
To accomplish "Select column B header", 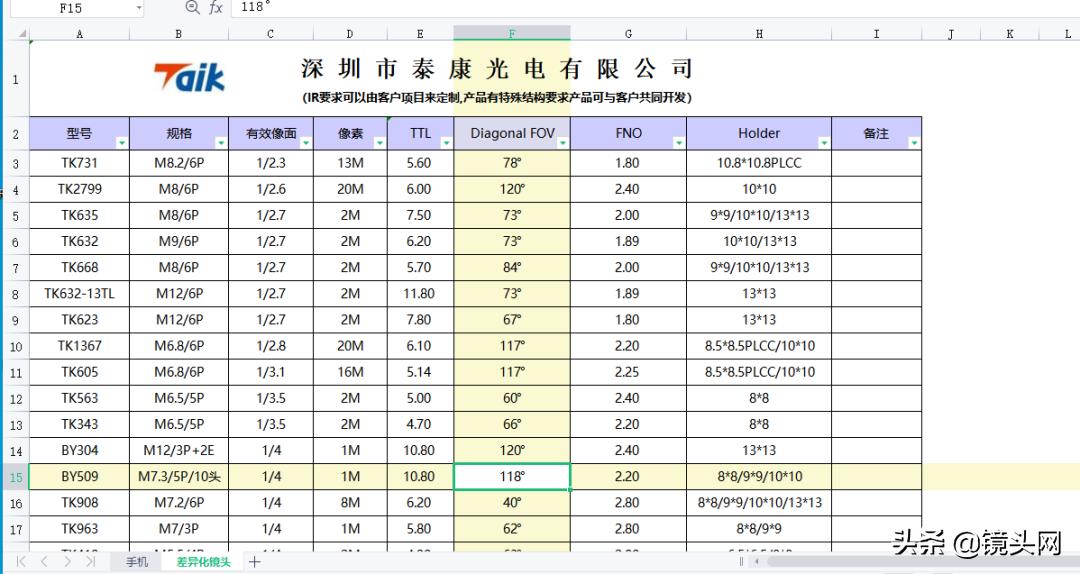I will pyautogui.click(x=178, y=33).
